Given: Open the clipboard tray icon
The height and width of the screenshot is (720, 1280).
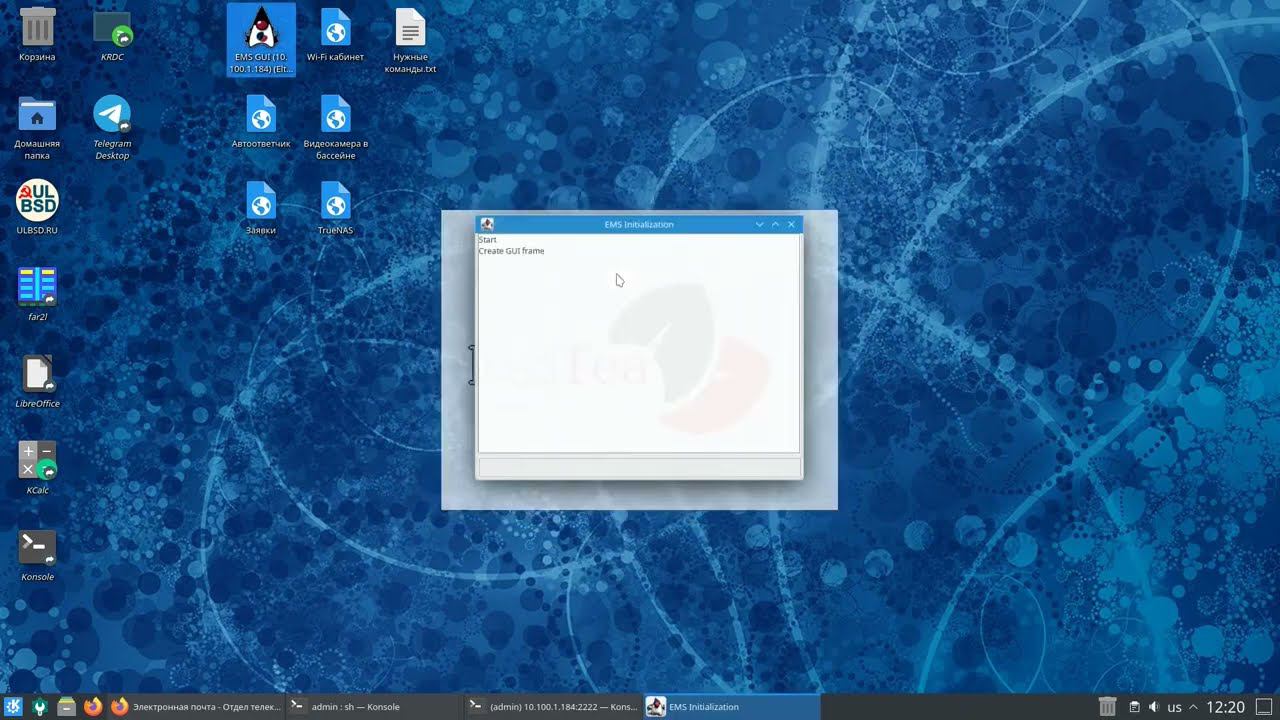Looking at the screenshot, I should (x=1134, y=707).
